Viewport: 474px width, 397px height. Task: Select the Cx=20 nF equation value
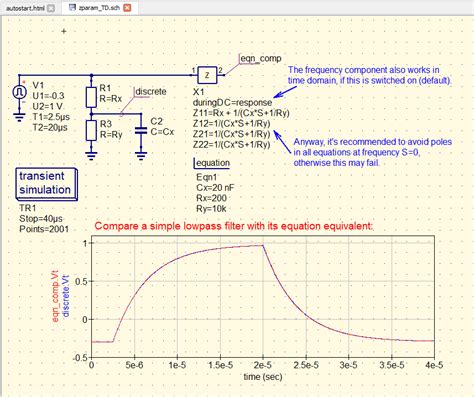point(215,188)
